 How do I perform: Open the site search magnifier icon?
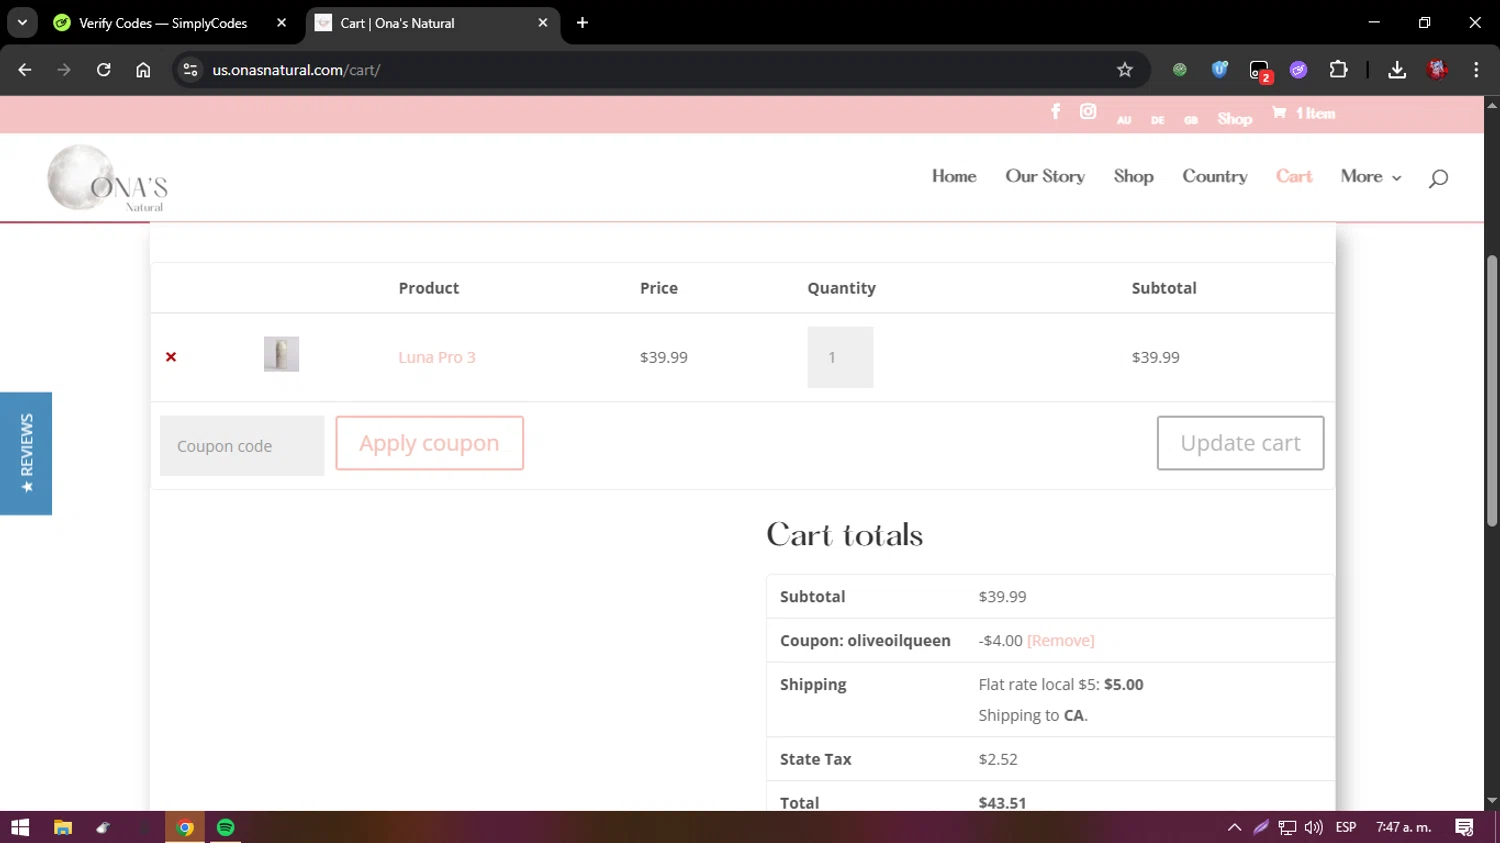pyautogui.click(x=1438, y=179)
